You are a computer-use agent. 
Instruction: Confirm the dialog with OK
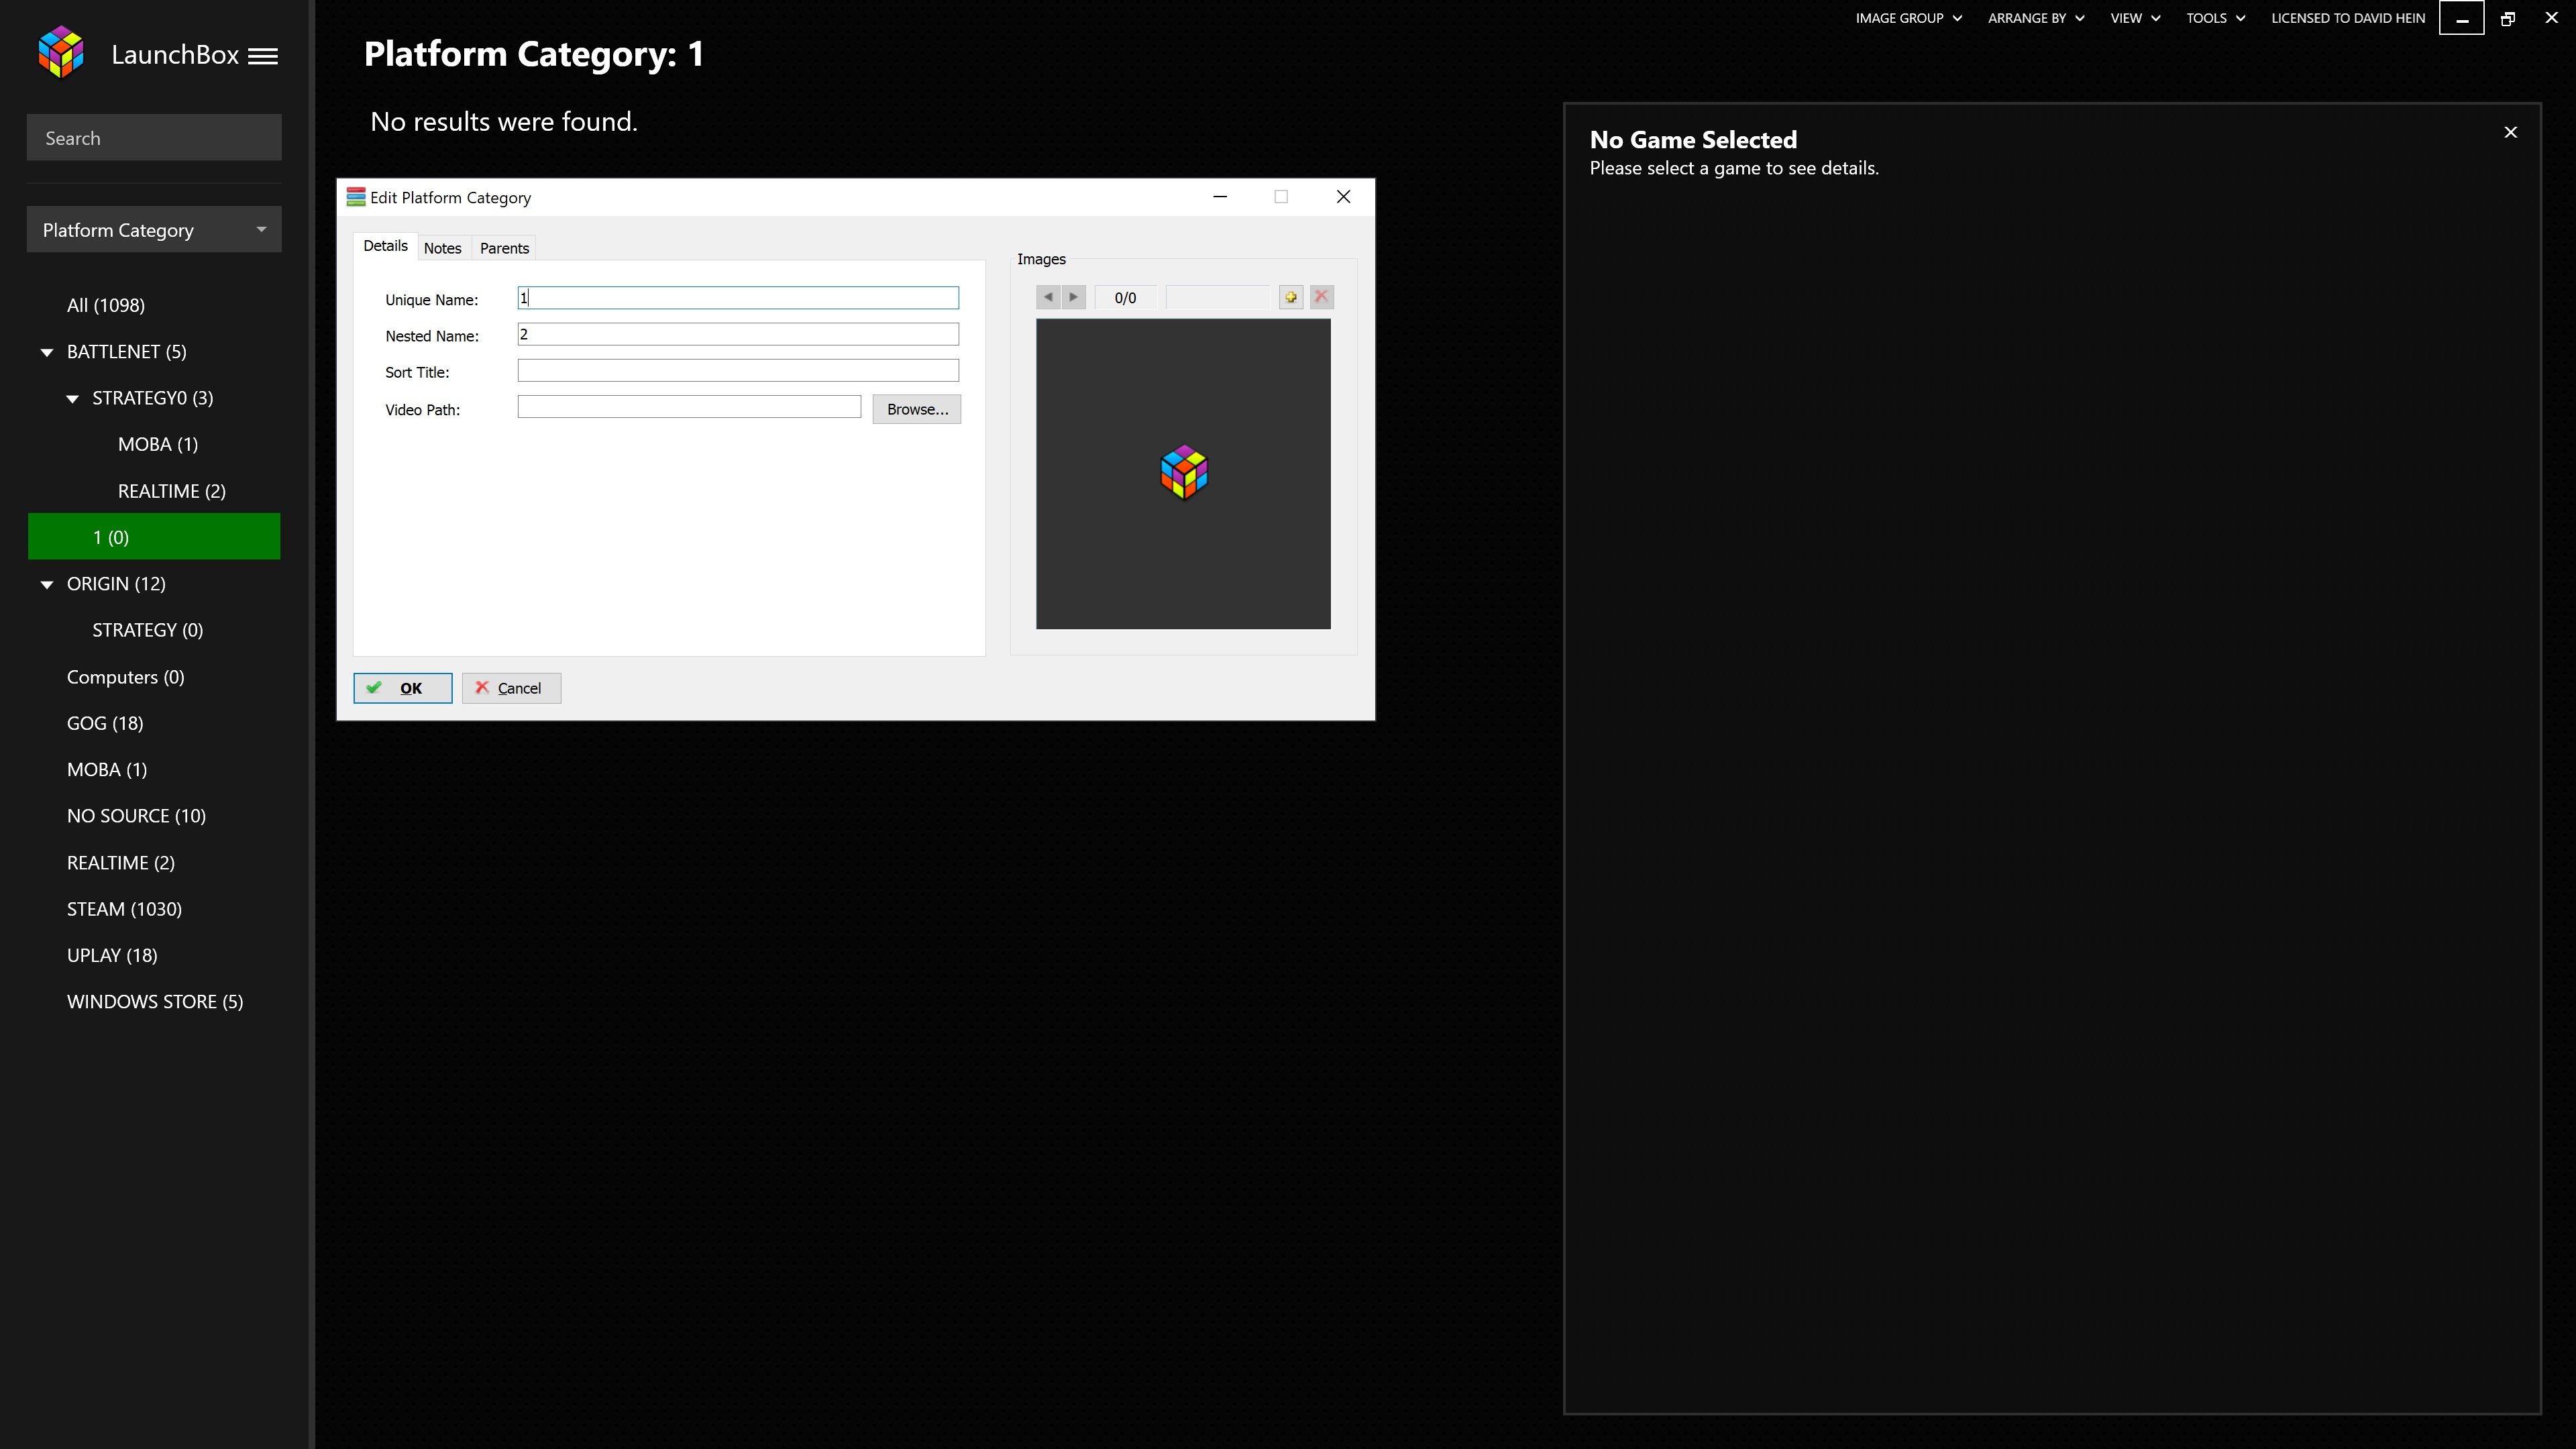pos(402,688)
